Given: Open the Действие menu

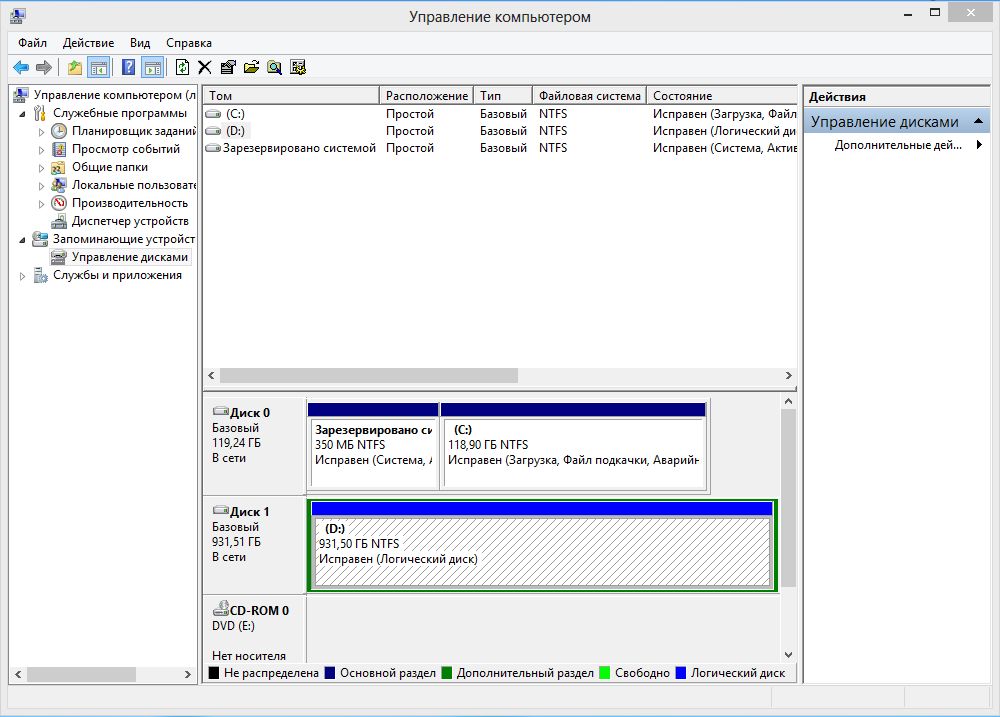Looking at the screenshot, I should (x=89, y=43).
